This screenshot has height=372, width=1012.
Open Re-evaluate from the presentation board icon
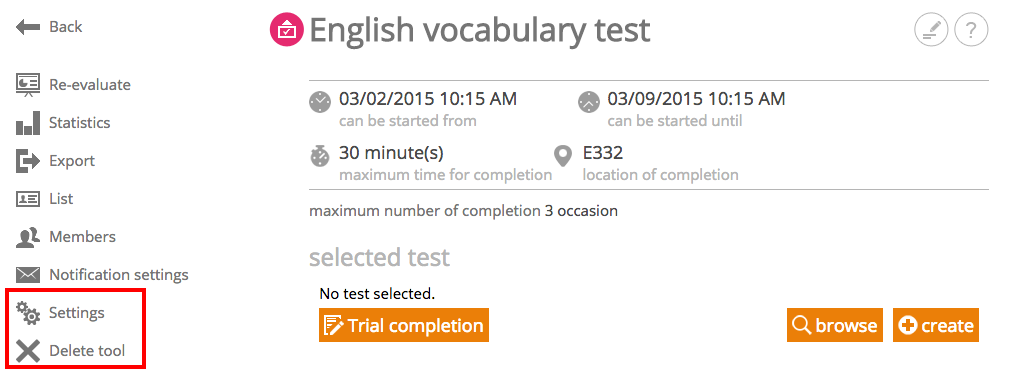click(x=28, y=85)
